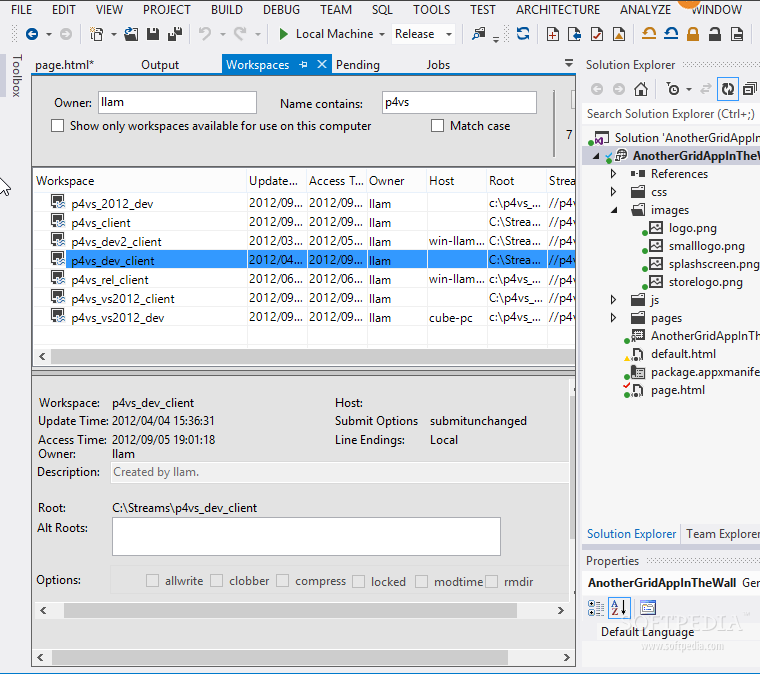The height and width of the screenshot is (676, 763).
Task: Toggle the allwrite option checkbox
Action: 153,581
